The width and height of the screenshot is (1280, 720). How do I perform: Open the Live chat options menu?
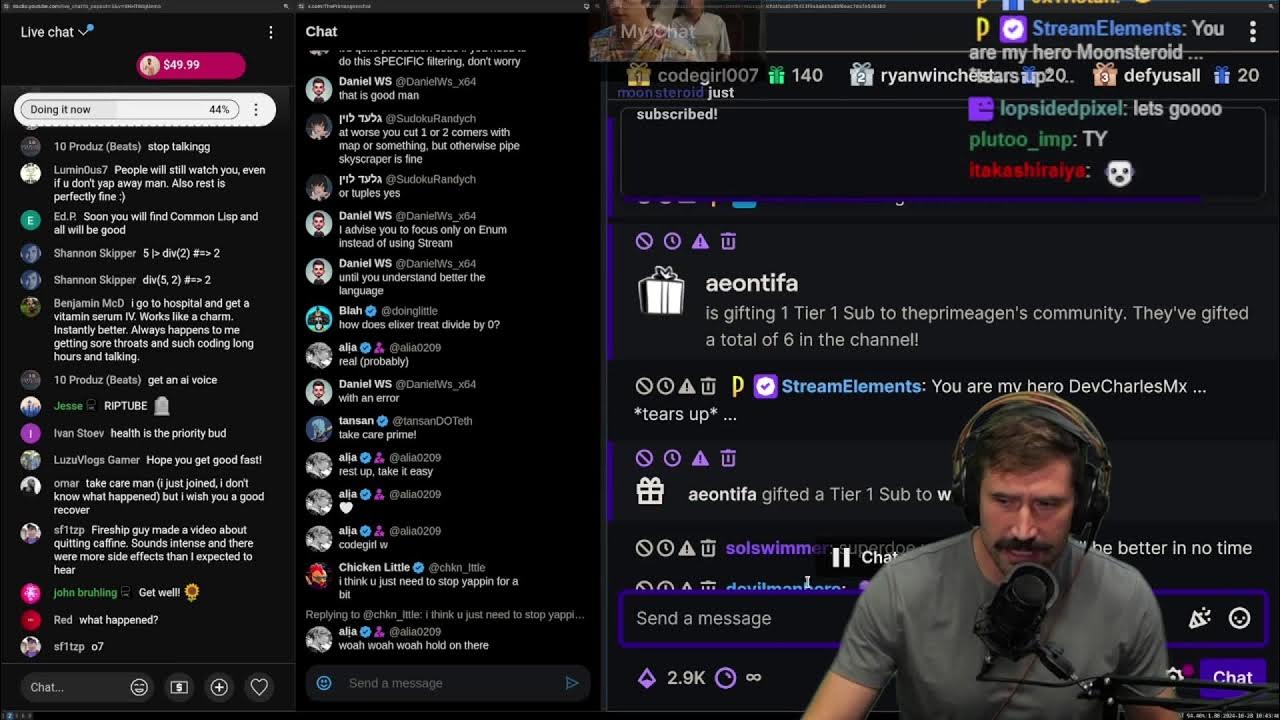[x=270, y=32]
